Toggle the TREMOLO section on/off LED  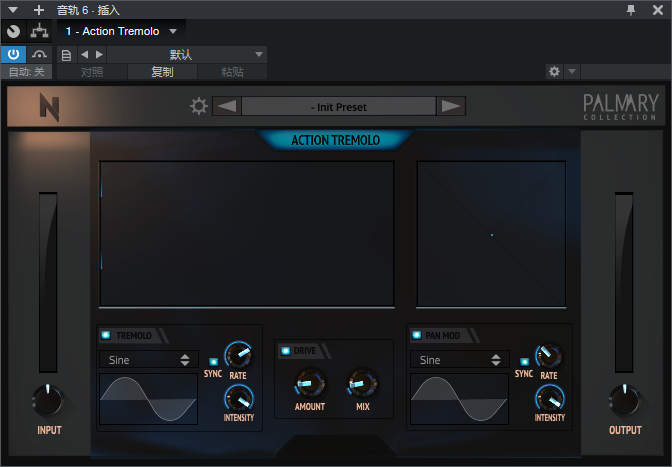(105, 335)
